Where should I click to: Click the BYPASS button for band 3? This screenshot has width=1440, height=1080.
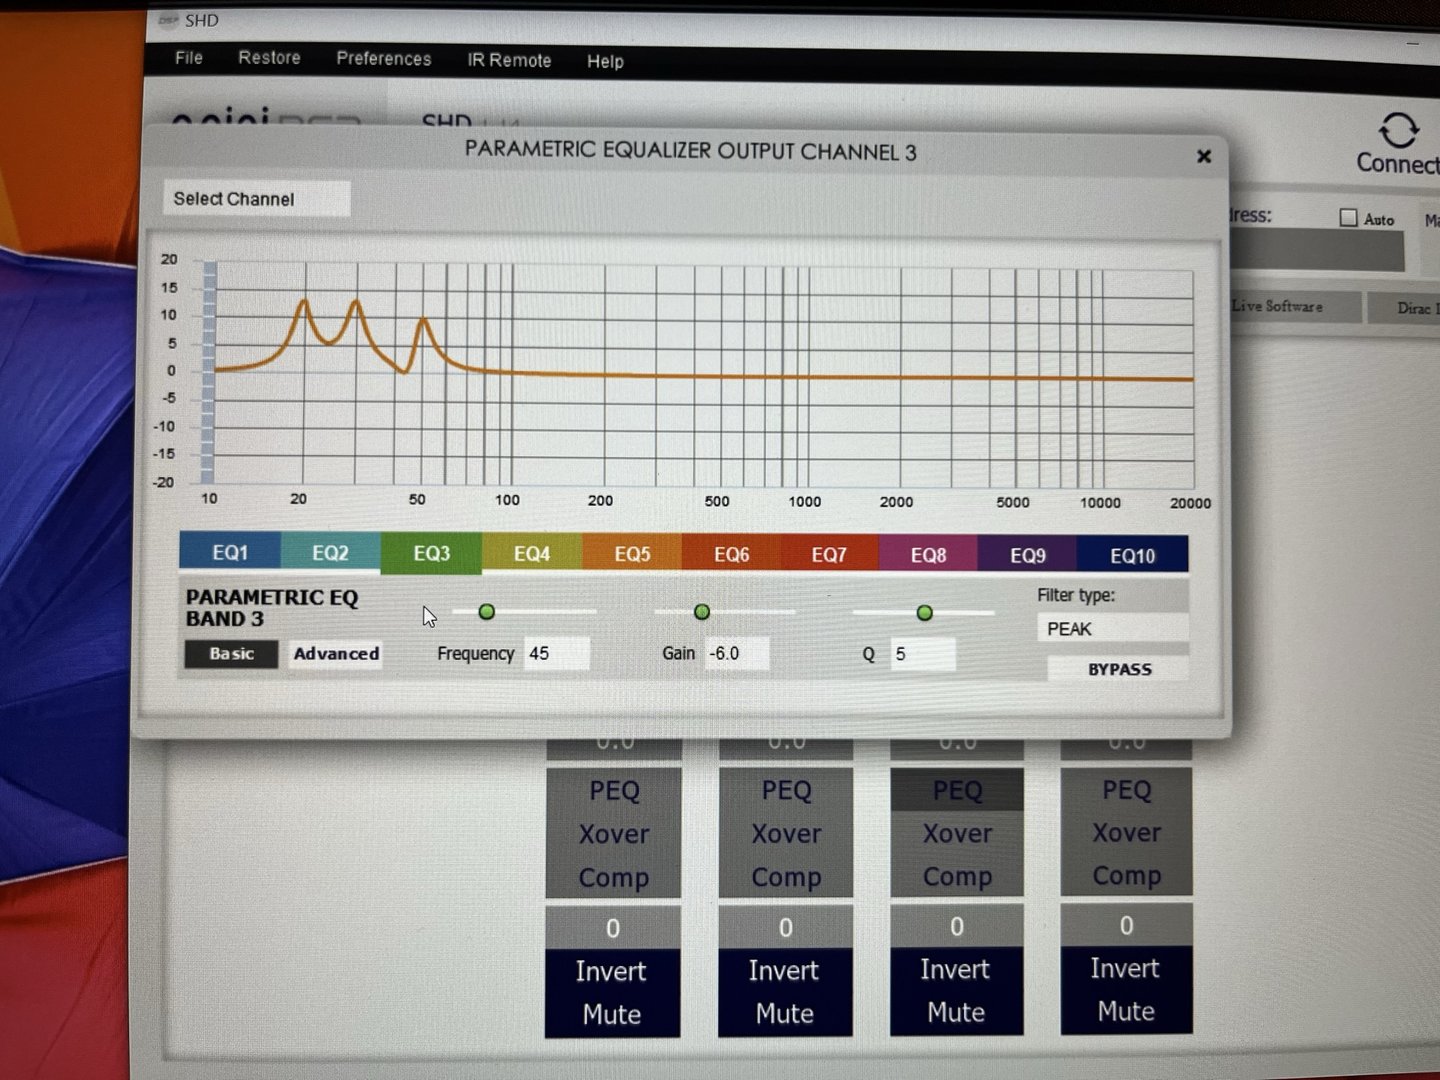(x=1118, y=669)
